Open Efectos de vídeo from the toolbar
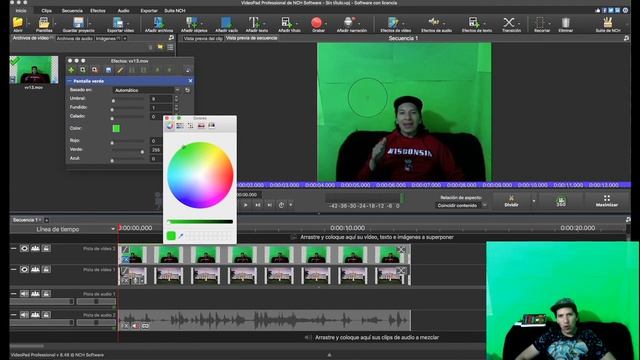Viewport: 640px width, 360px height. pyautogui.click(x=393, y=23)
